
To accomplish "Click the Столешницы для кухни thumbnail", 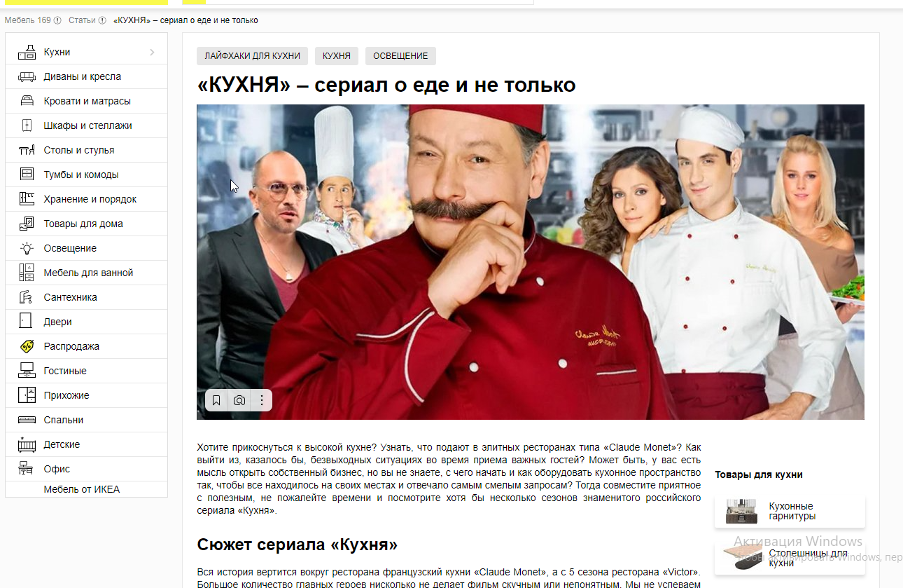I will [x=741, y=558].
